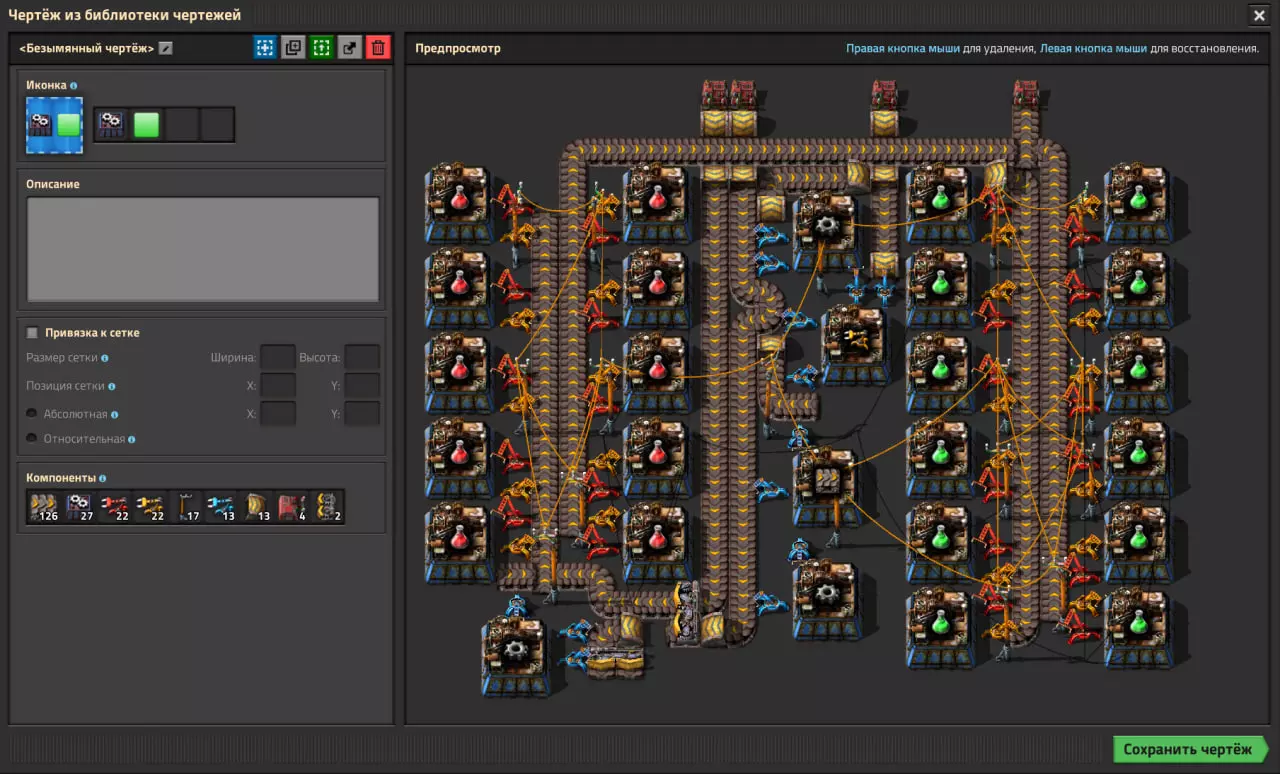1280x774 pixels.
Task: Select the Относительная radio button
Action: [32, 439]
